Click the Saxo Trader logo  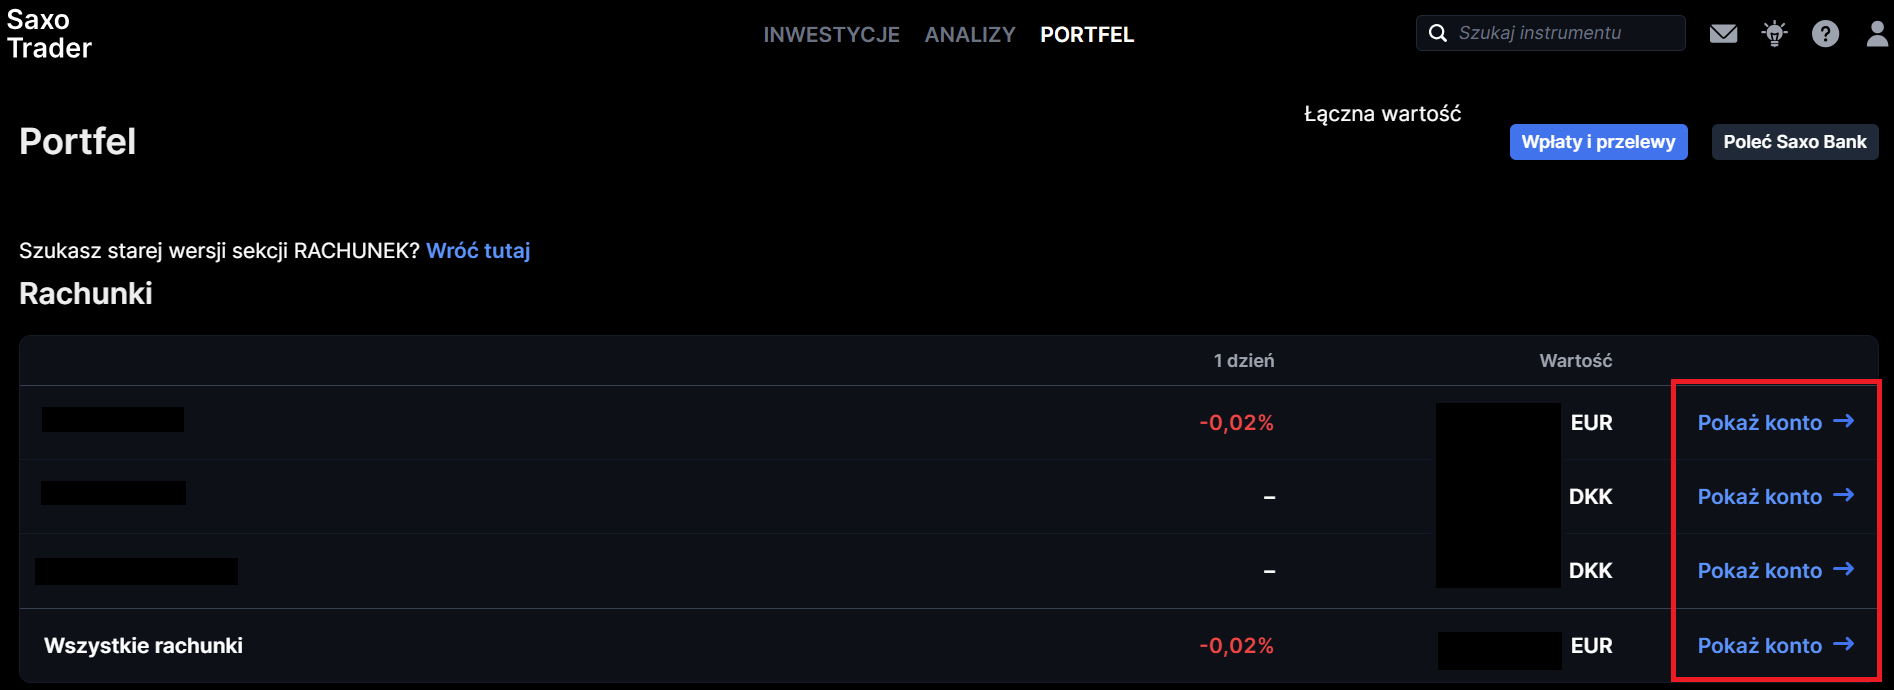(x=49, y=34)
